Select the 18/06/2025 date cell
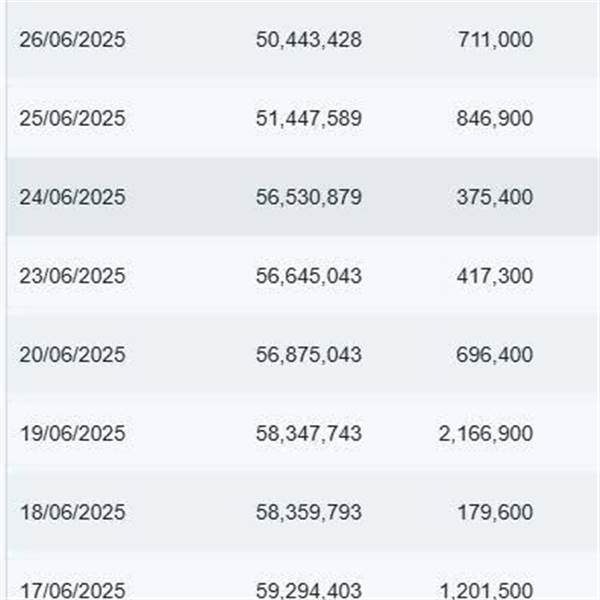This screenshot has height=600, width=600. pyautogui.click(x=72, y=512)
